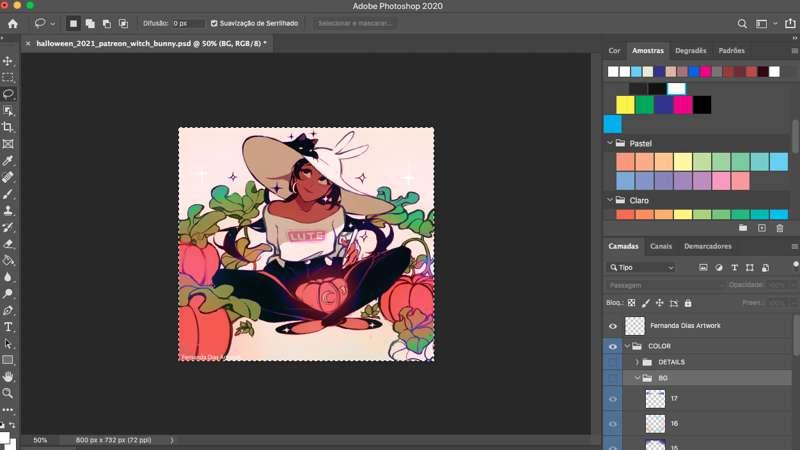This screenshot has height=450, width=800.
Task: Create a new swatch
Action: coord(762,228)
